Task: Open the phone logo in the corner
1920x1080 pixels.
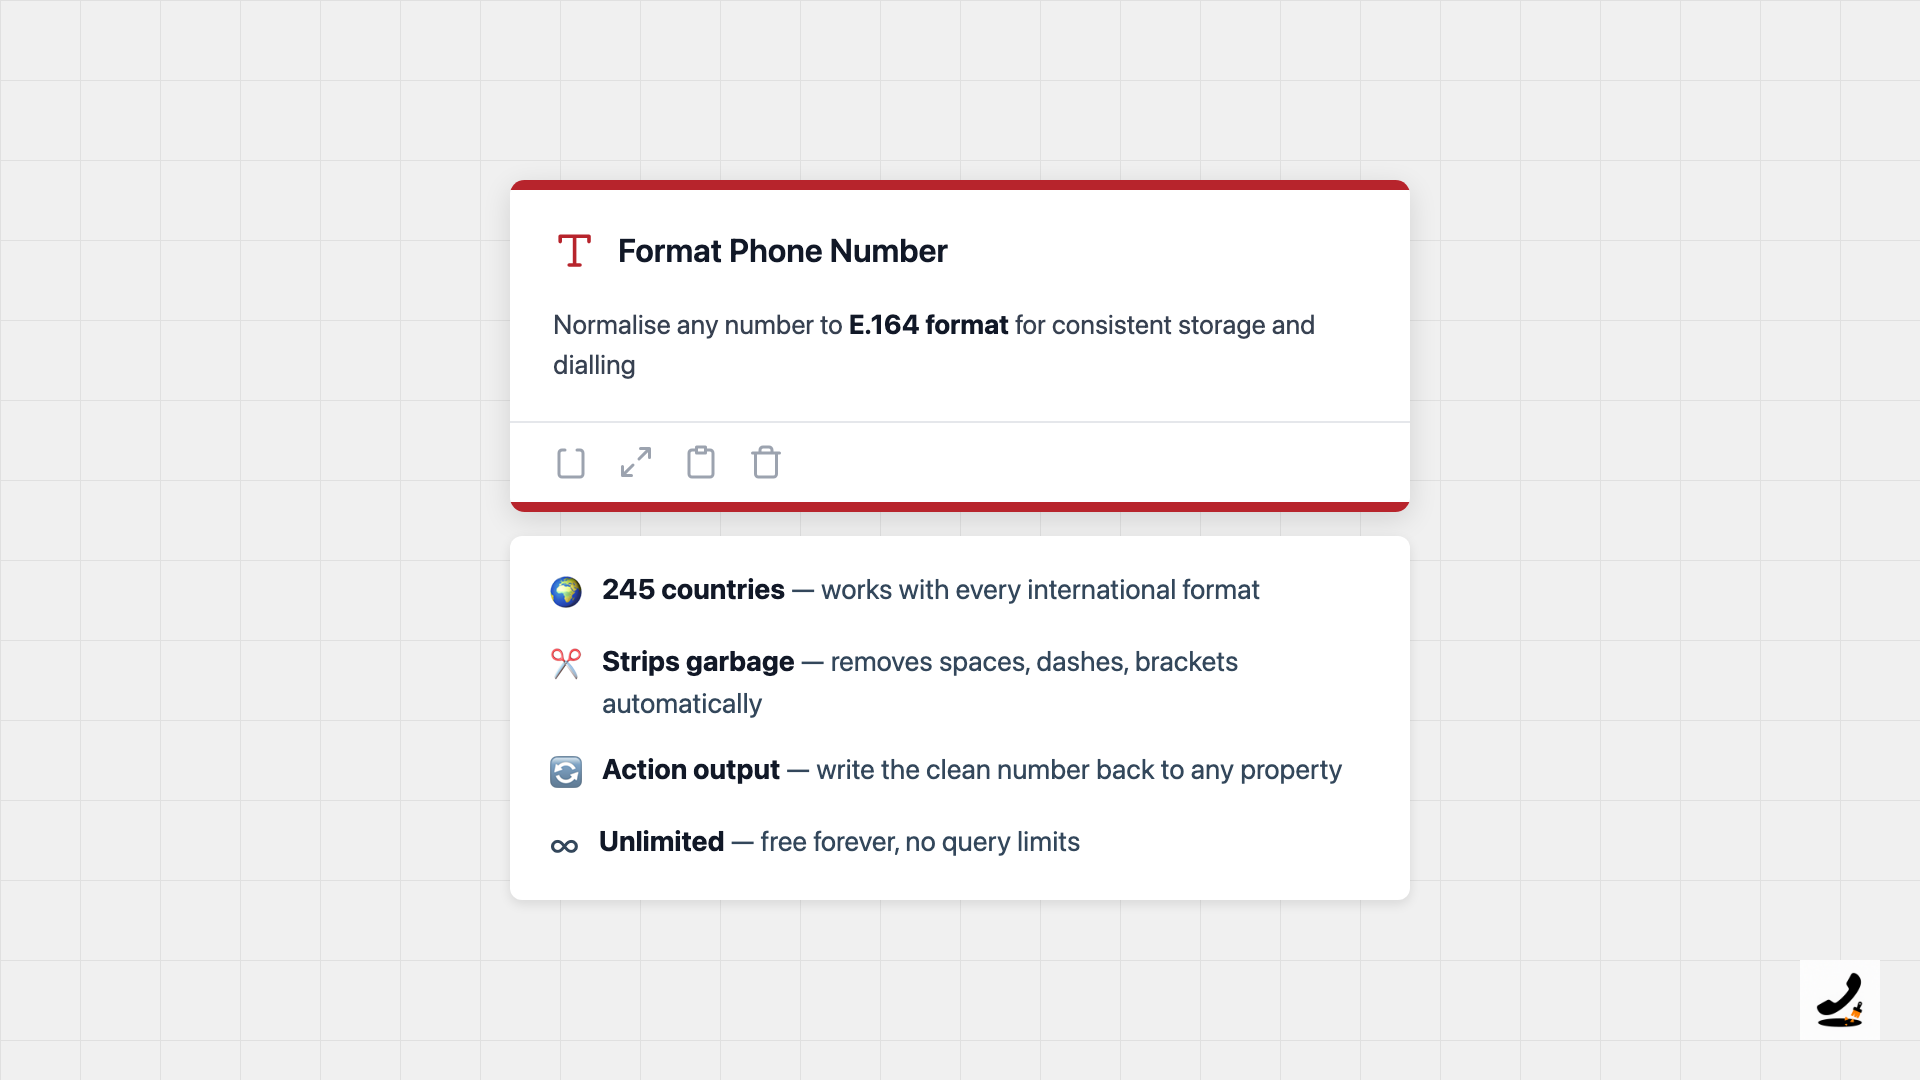Action: click(x=1839, y=1000)
